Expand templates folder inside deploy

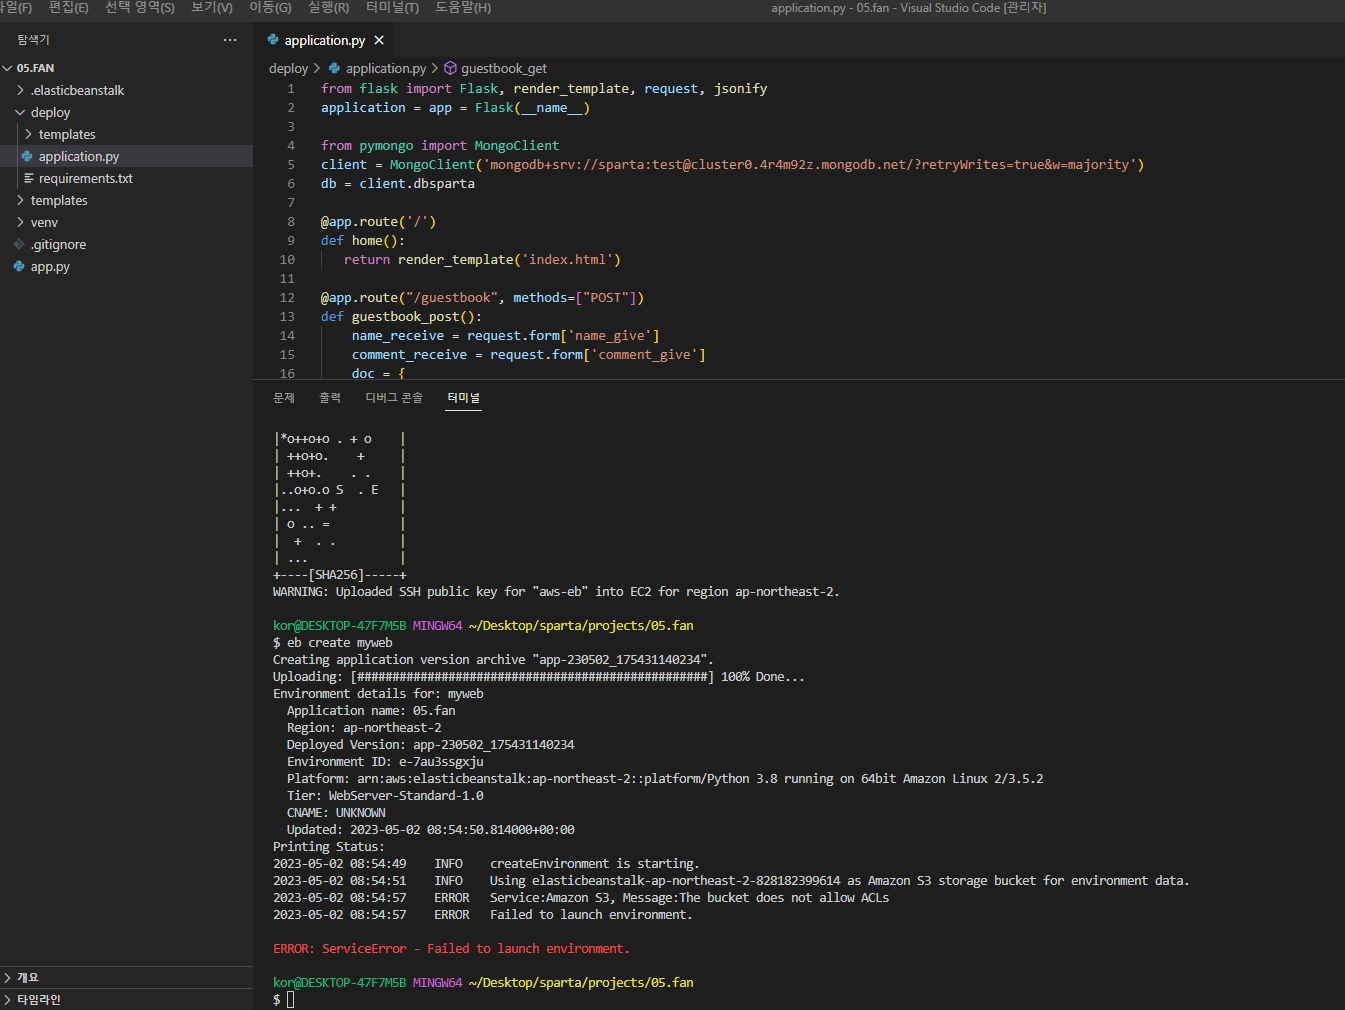(28, 134)
